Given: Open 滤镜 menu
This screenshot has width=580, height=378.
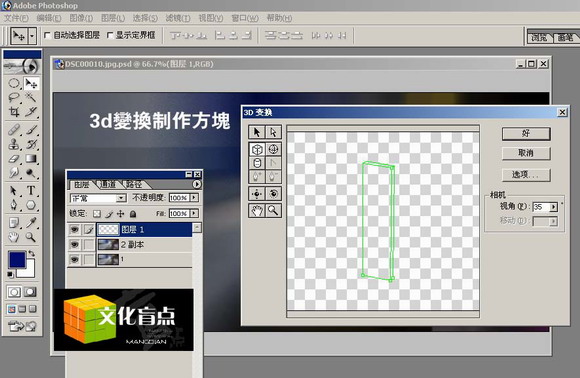Looking at the screenshot, I should (x=178, y=18).
